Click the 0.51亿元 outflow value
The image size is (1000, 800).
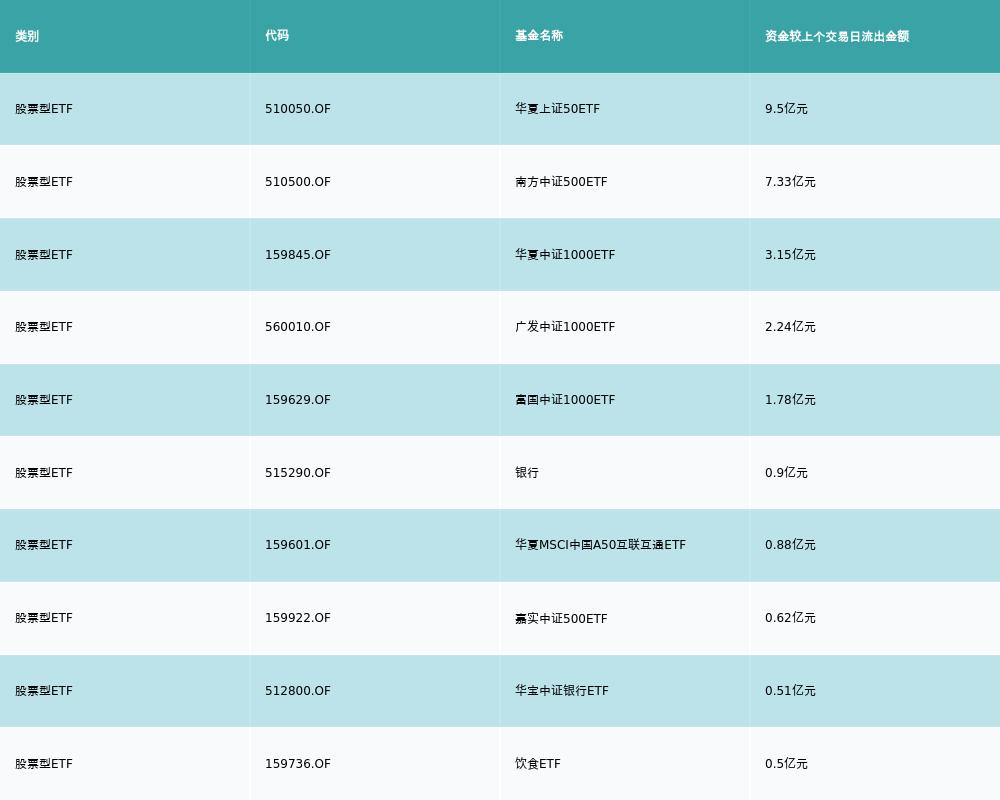pos(790,691)
